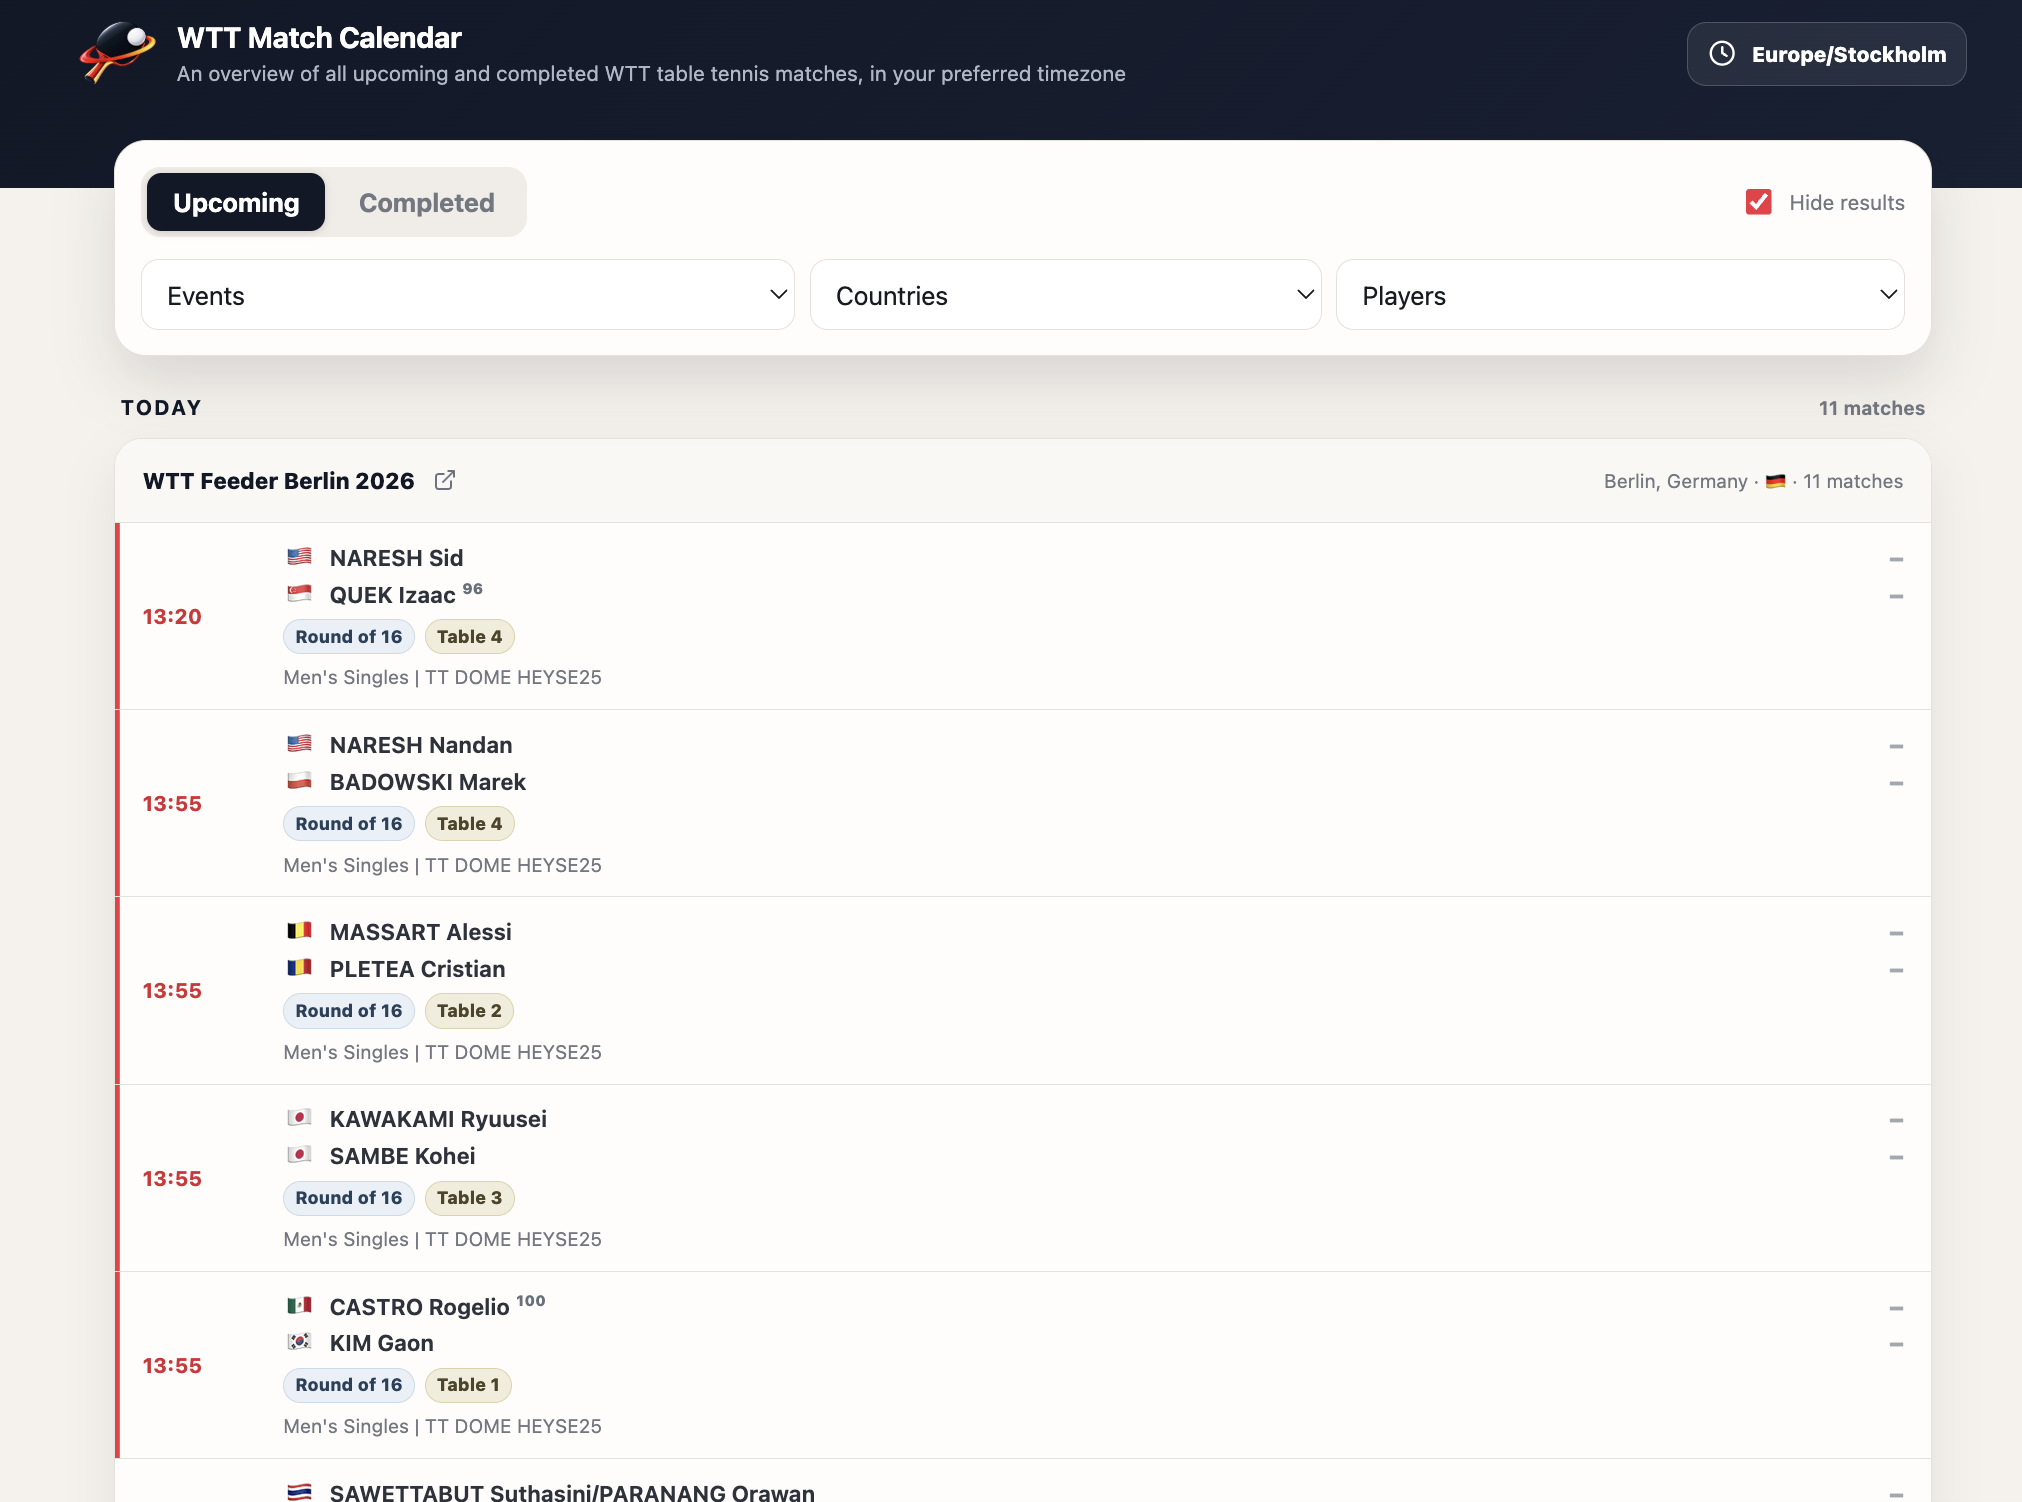
Task: Select player CASTRO Rogelio
Action: (420, 1307)
